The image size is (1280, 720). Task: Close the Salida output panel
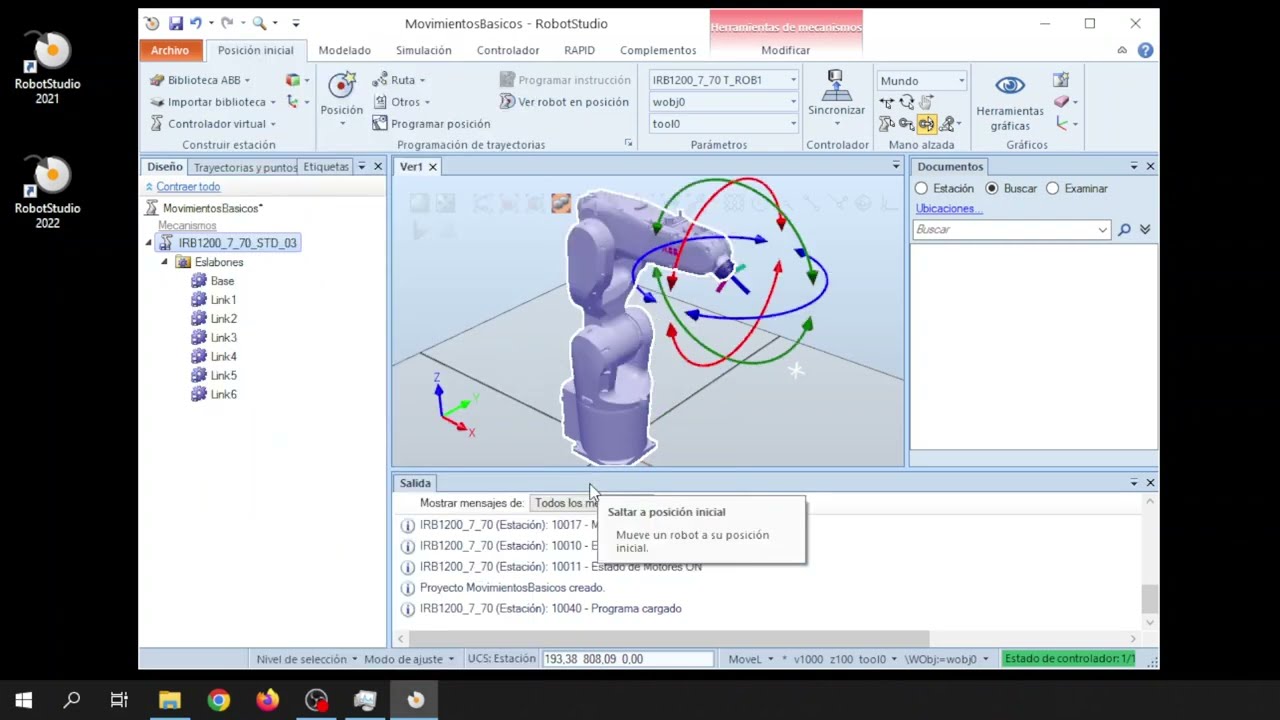1150,482
